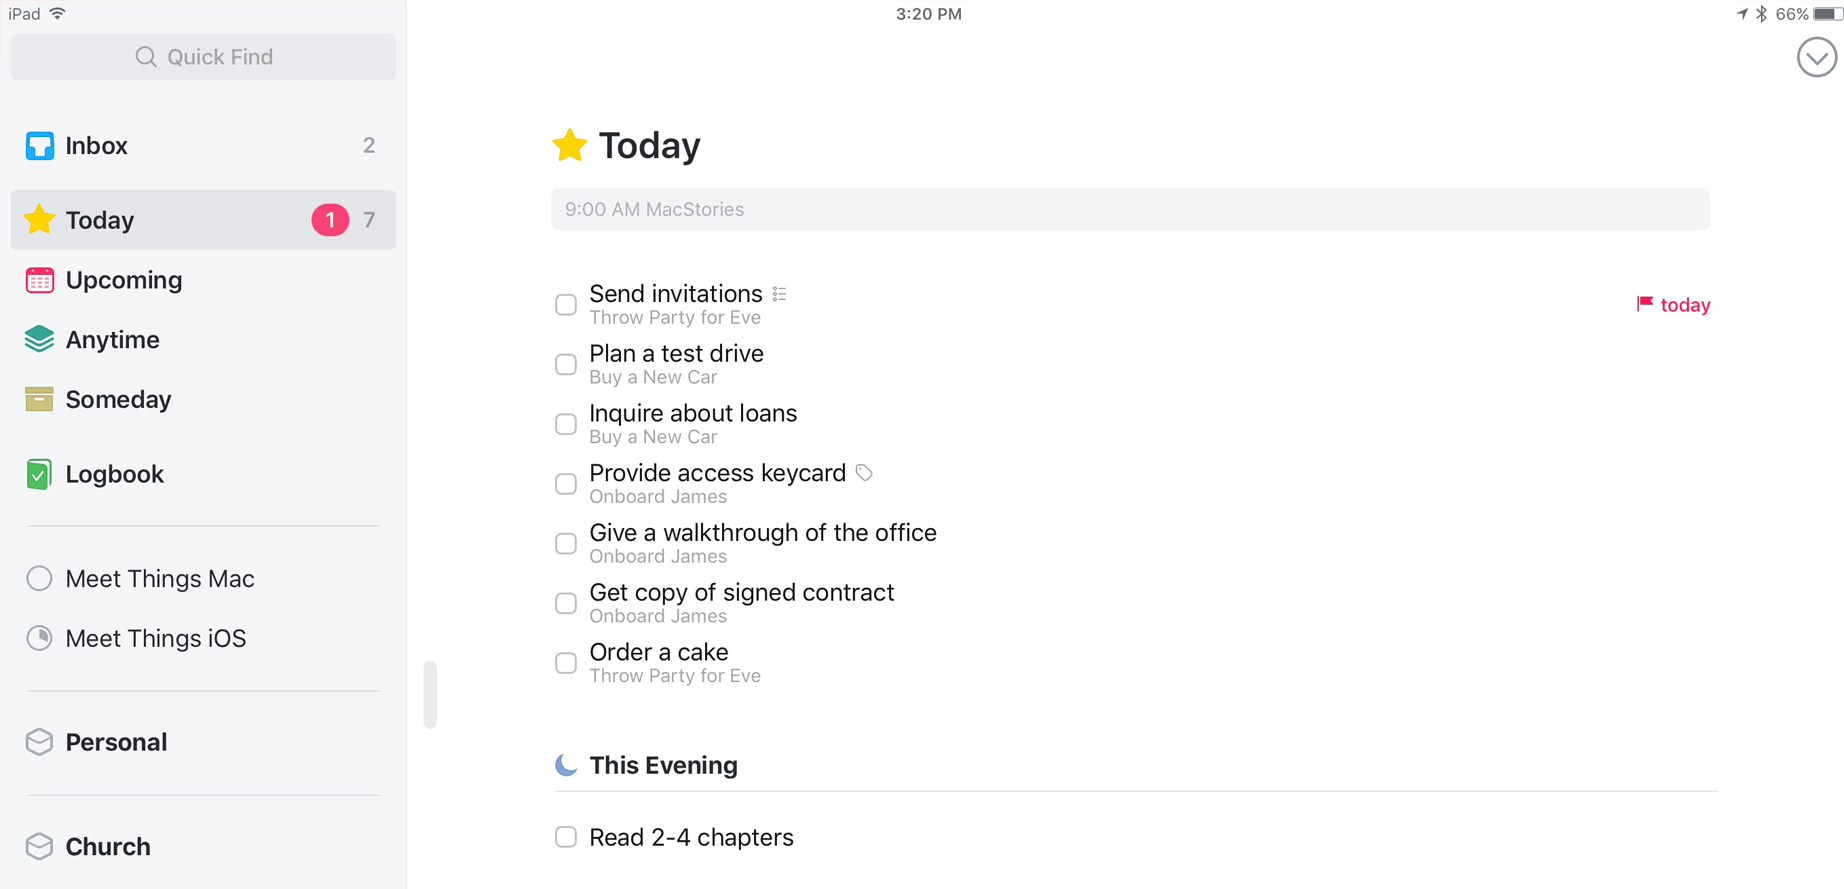Open the Anytime layers icon
The height and width of the screenshot is (889, 1844).
(39, 340)
